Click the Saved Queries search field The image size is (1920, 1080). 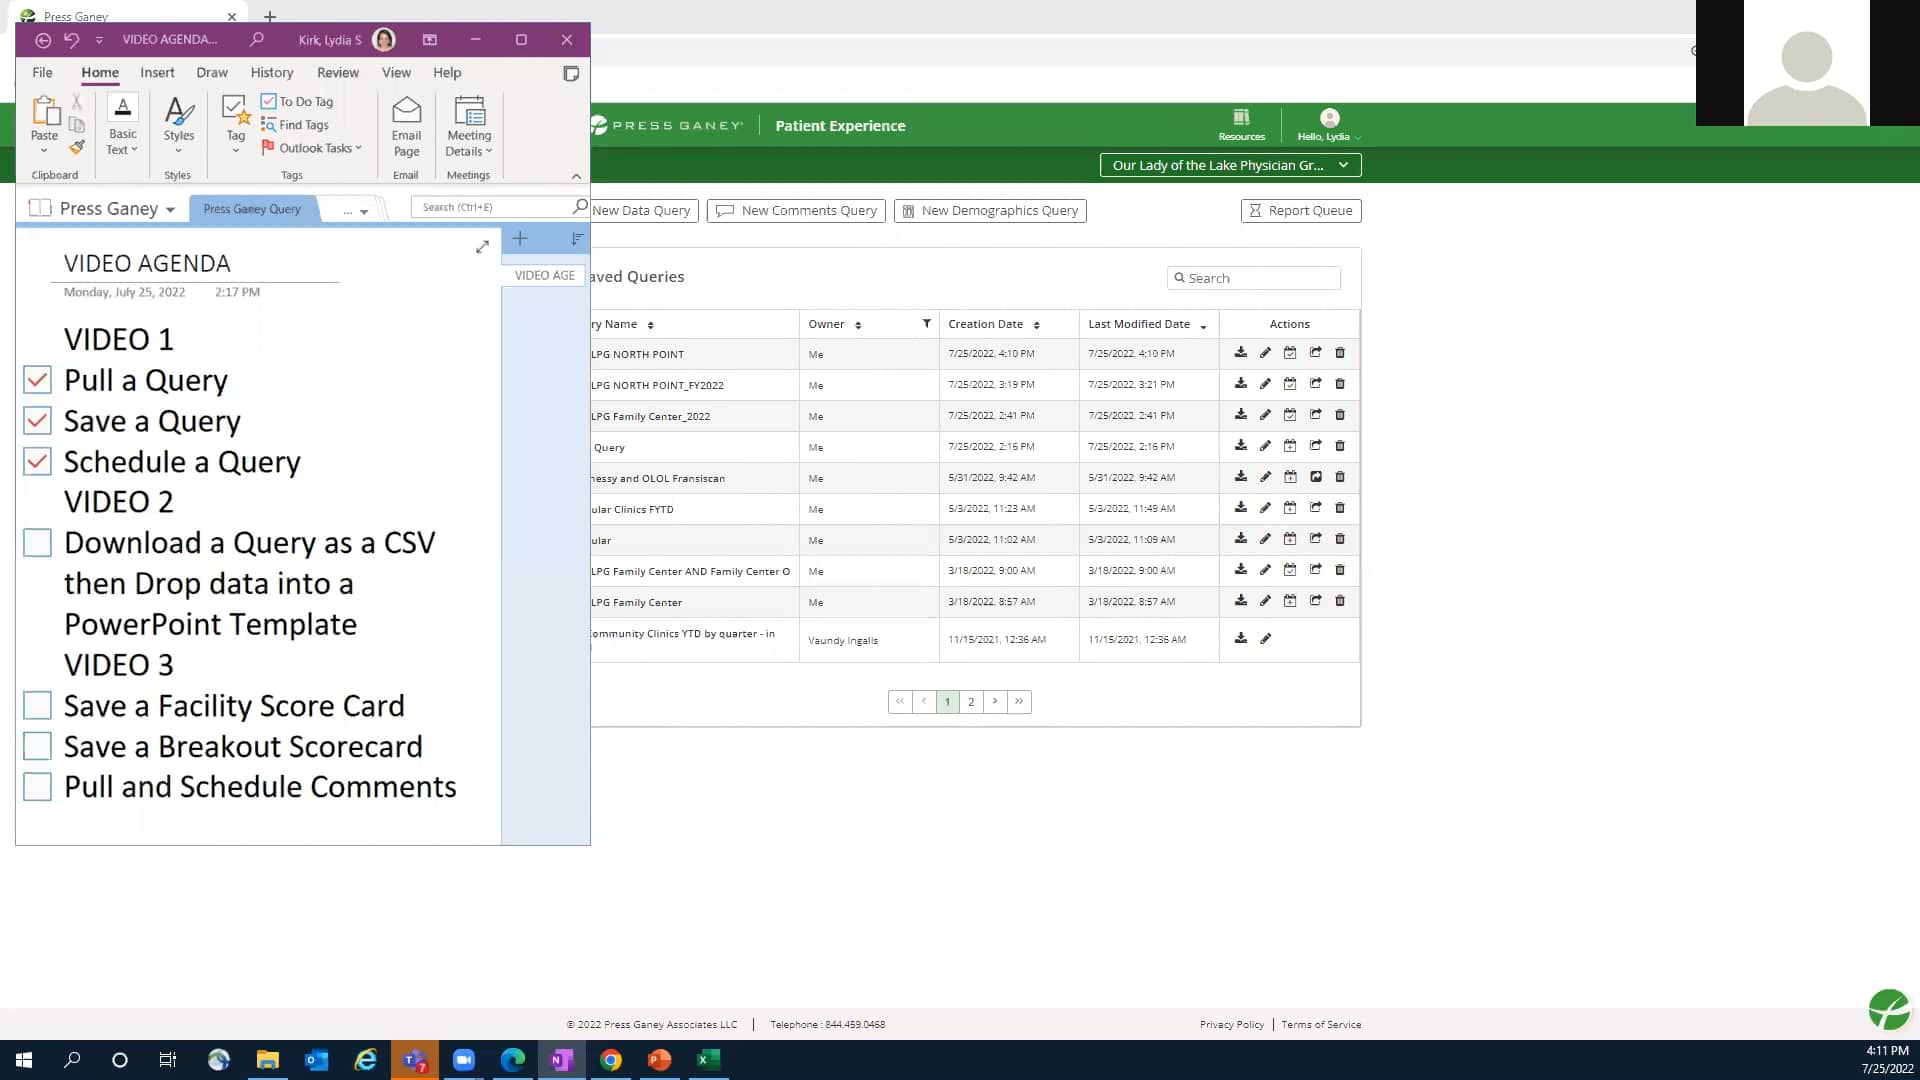[x=1253, y=277]
